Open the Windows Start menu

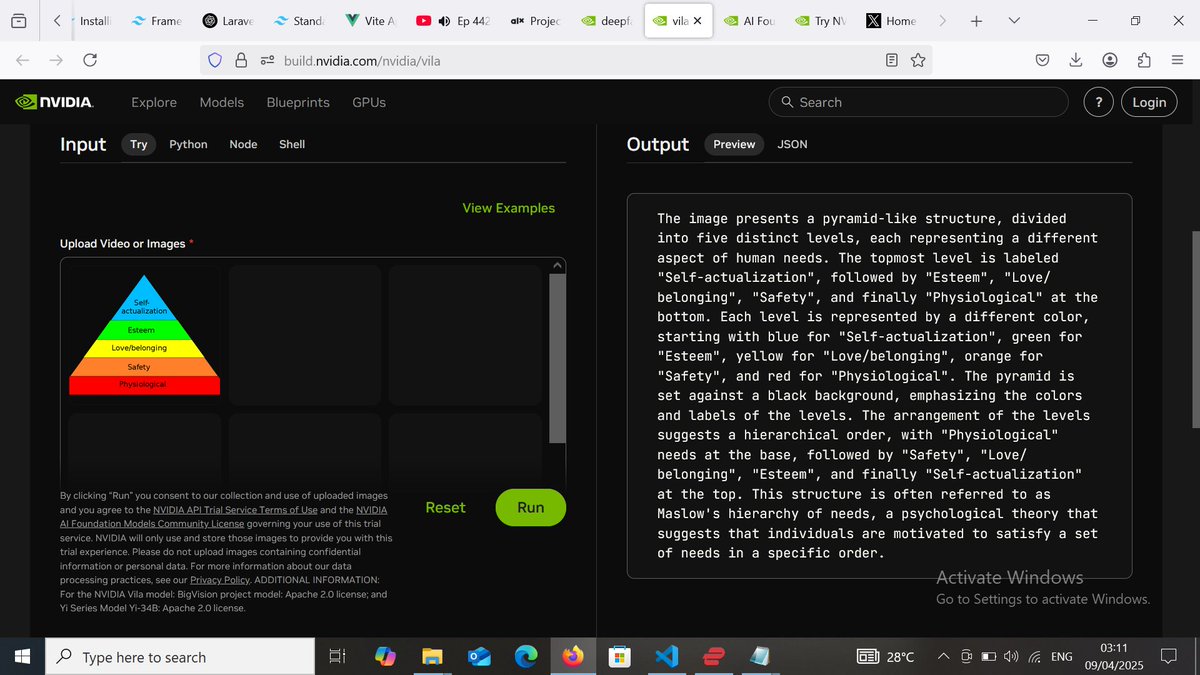click(x=22, y=657)
